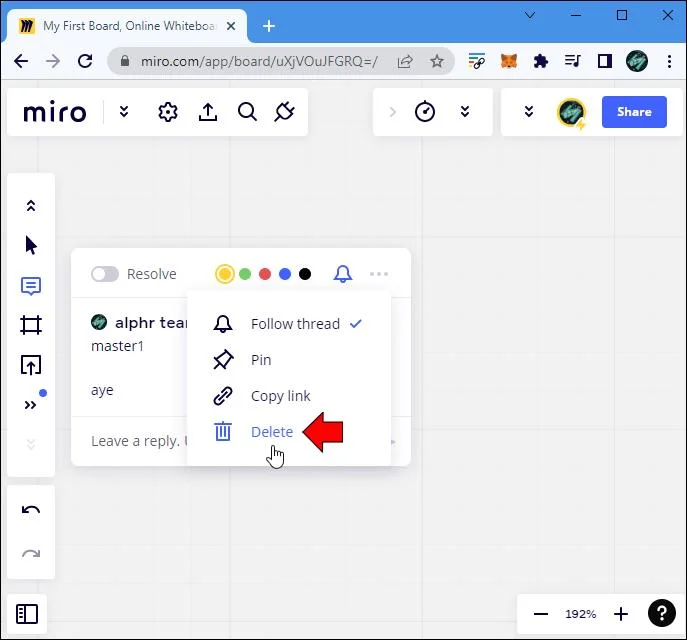Expand the collaboration tools chevron after the timer

pos(465,112)
